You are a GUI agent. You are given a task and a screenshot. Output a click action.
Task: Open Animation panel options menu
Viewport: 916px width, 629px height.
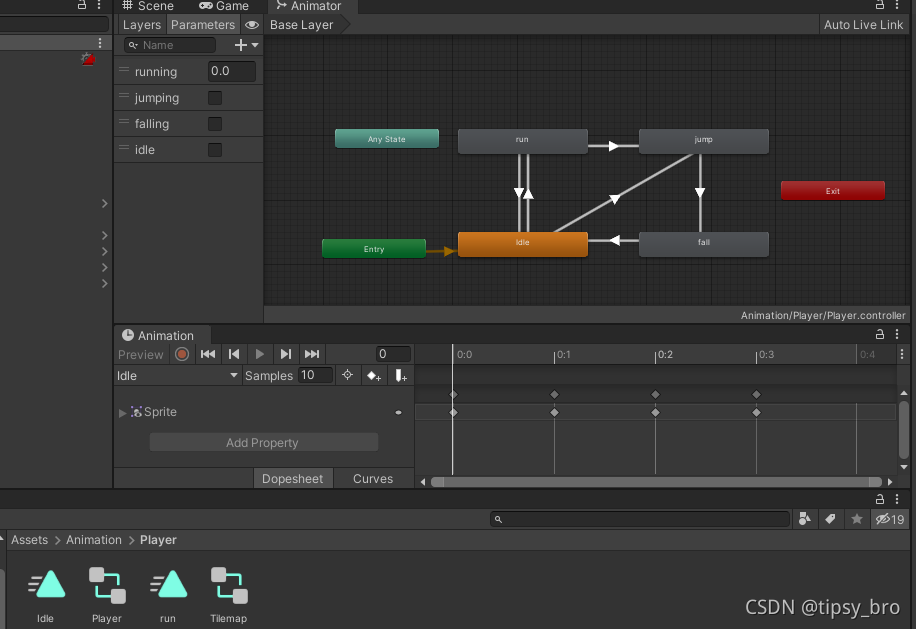pos(897,334)
